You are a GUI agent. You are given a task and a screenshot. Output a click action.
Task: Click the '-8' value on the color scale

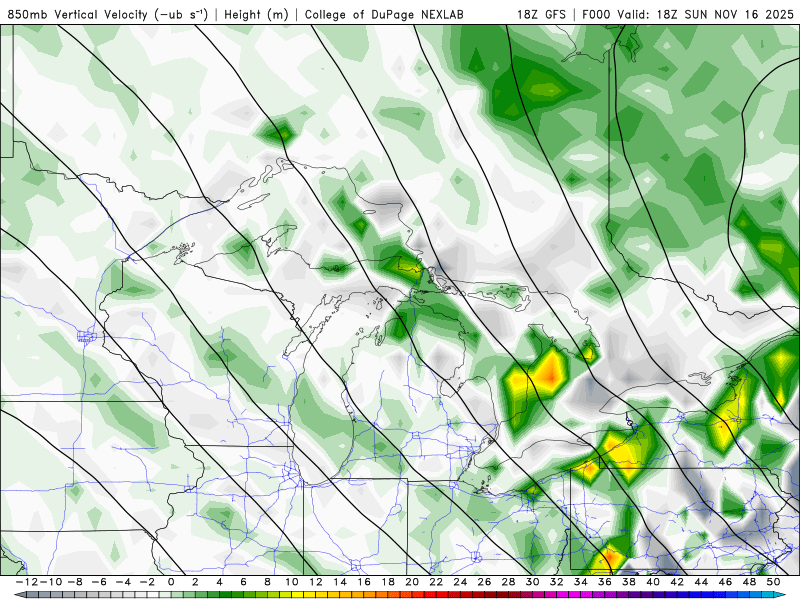[x=76, y=582]
